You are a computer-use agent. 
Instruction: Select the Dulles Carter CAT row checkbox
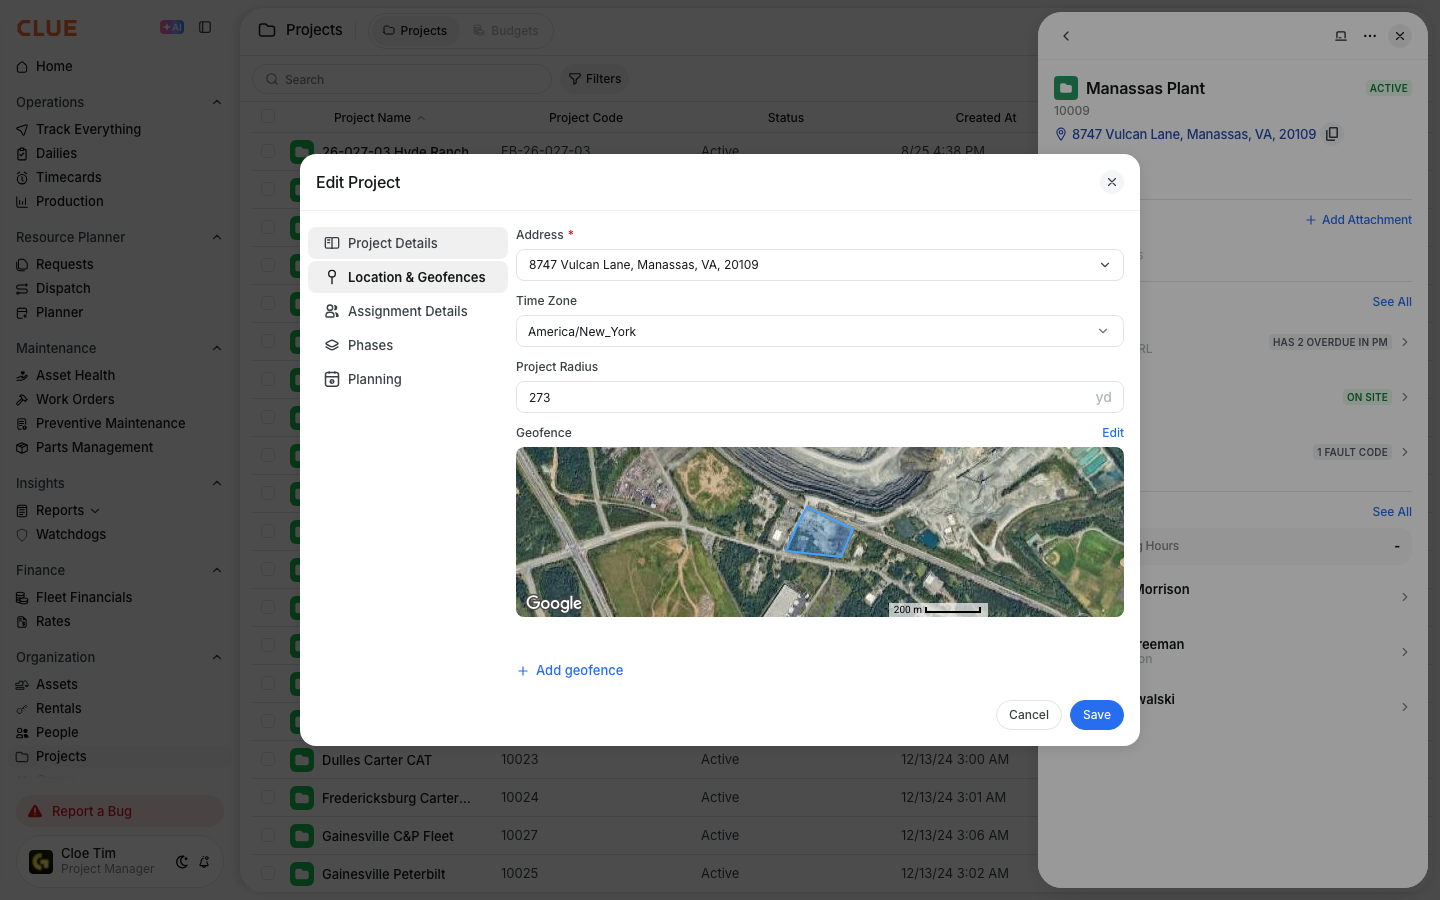point(268,759)
